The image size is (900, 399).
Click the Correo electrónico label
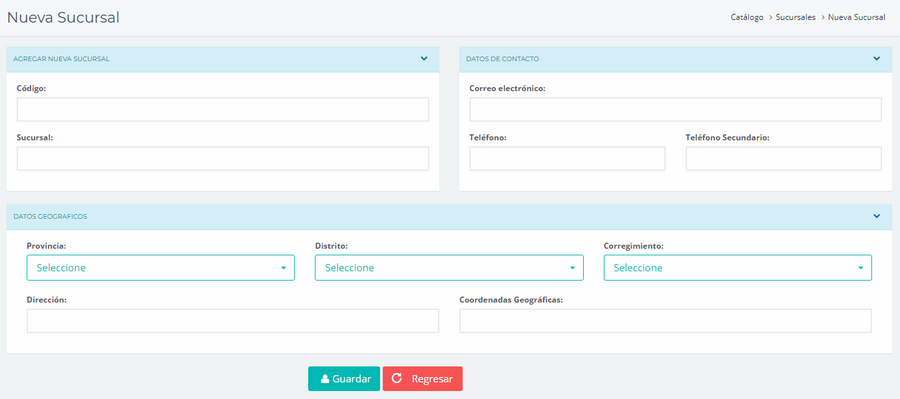pyautogui.click(x=507, y=88)
